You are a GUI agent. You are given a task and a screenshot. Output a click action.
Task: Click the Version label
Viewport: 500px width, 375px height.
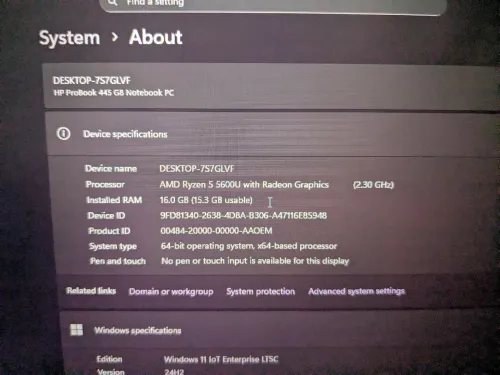pyautogui.click(x=111, y=371)
